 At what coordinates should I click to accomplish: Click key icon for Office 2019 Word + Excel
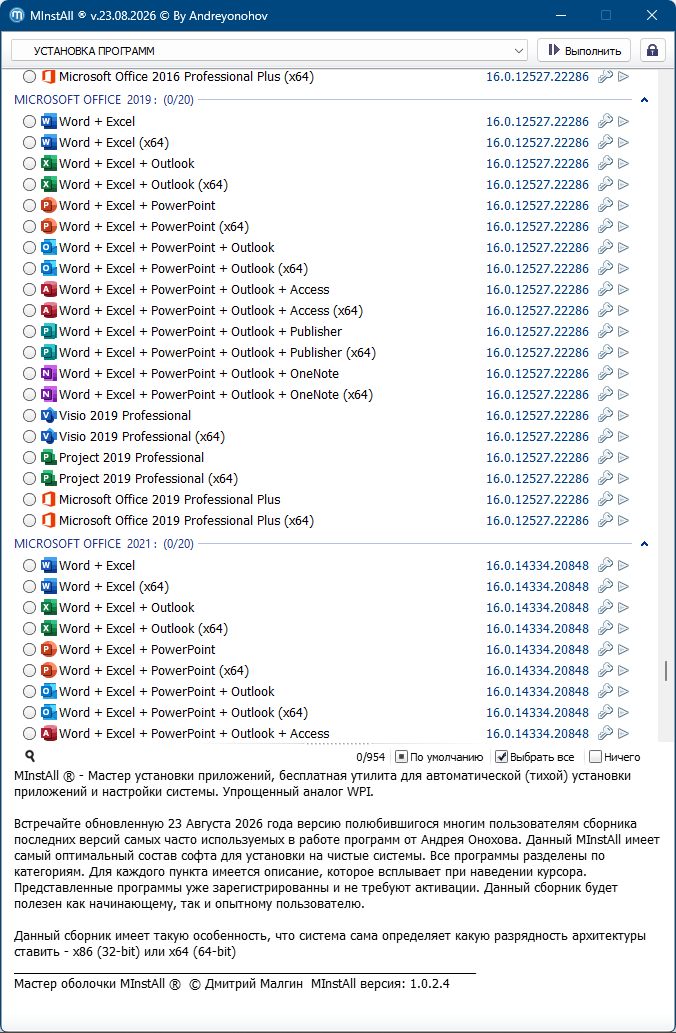pyautogui.click(x=605, y=121)
